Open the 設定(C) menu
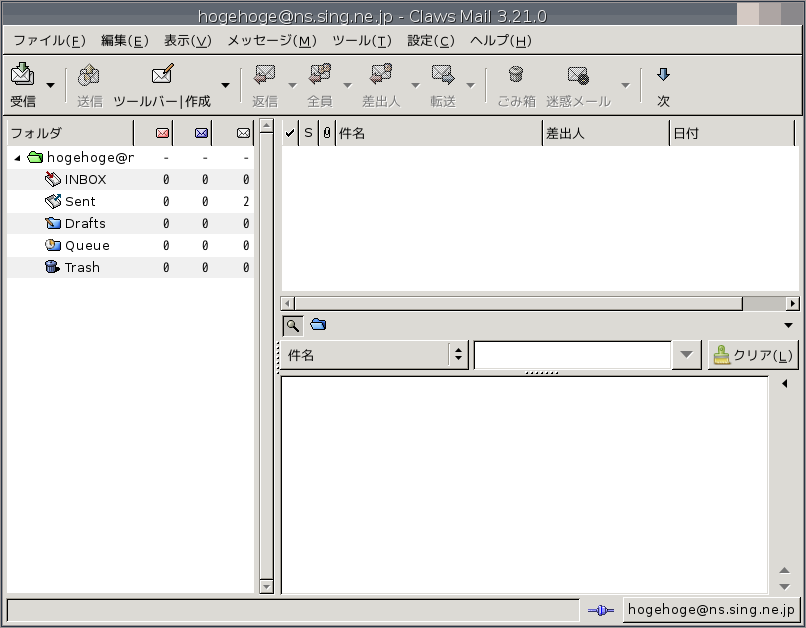Screen dimensions: 806x628 [431, 41]
